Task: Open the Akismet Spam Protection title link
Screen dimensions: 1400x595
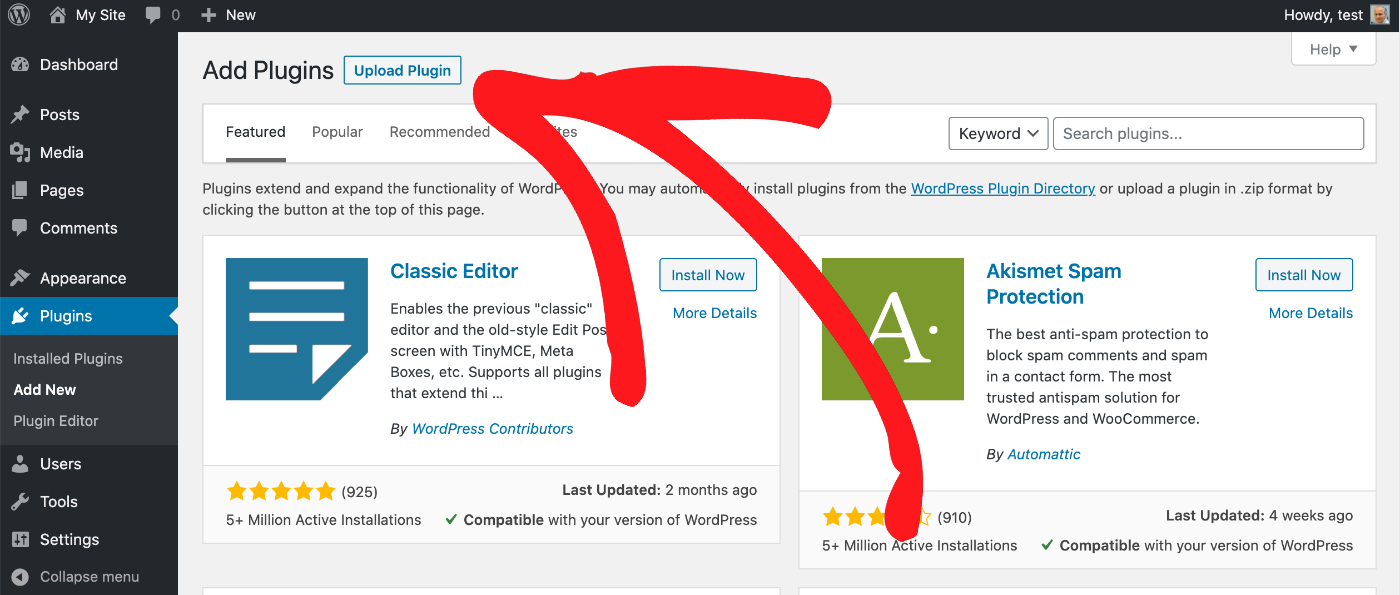Action: 1054,284
